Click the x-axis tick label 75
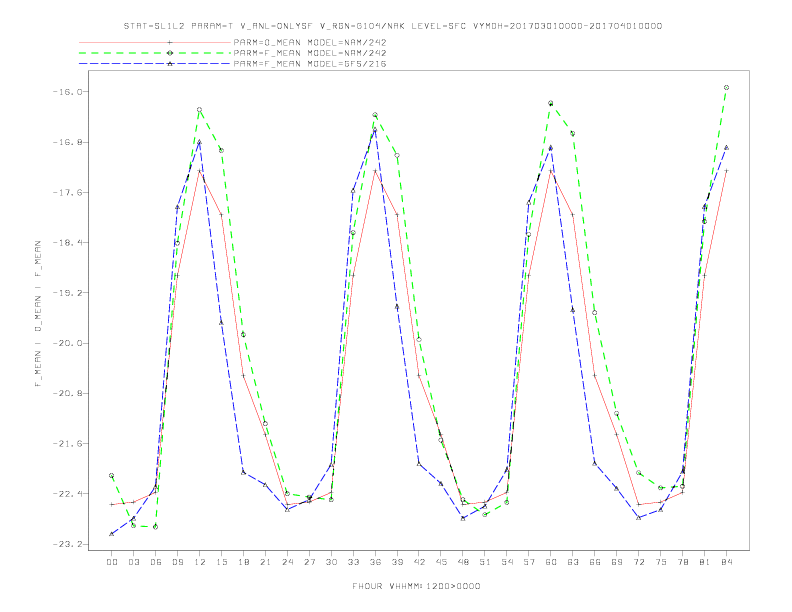This screenshot has width=792, height=612. [x=661, y=562]
